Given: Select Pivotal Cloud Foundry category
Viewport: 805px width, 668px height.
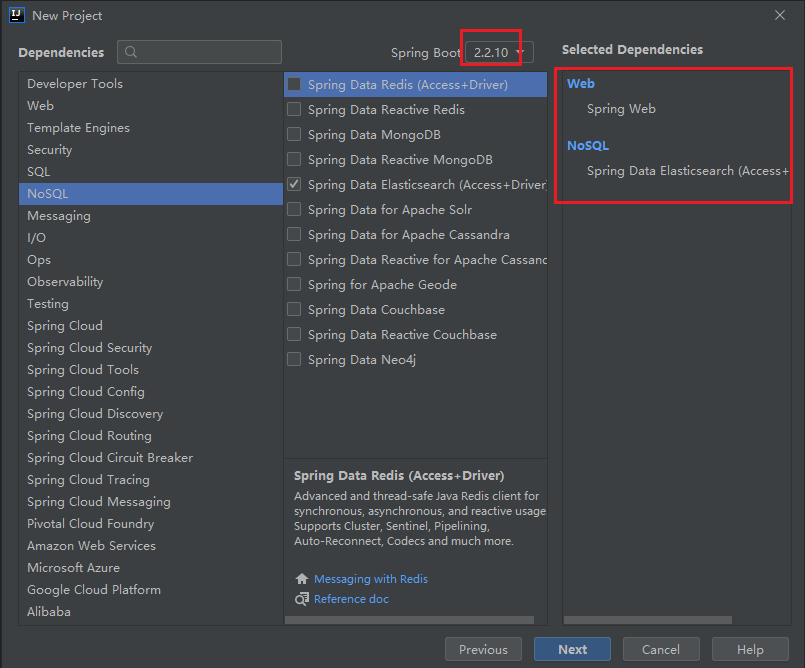Looking at the screenshot, I should [x=151, y=524].
